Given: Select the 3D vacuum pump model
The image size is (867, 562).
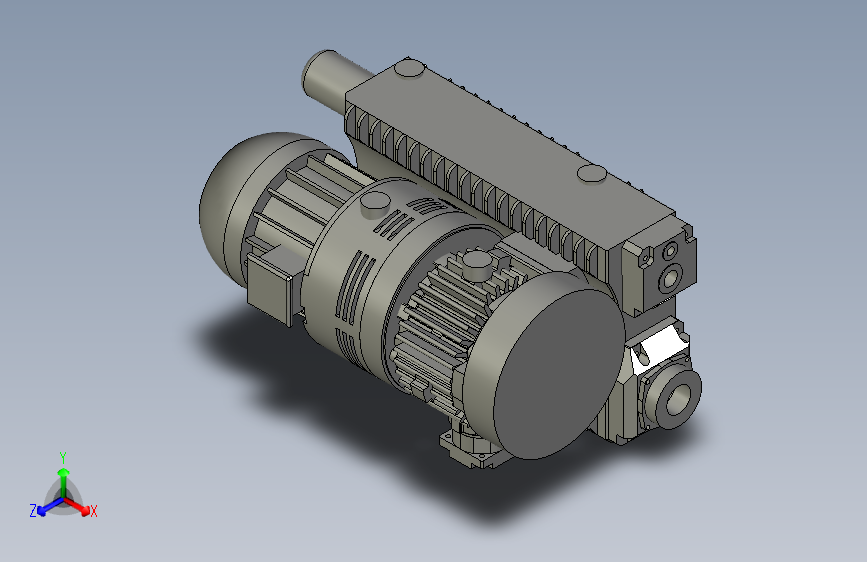Looking at the screenshot, I should 451,260.
